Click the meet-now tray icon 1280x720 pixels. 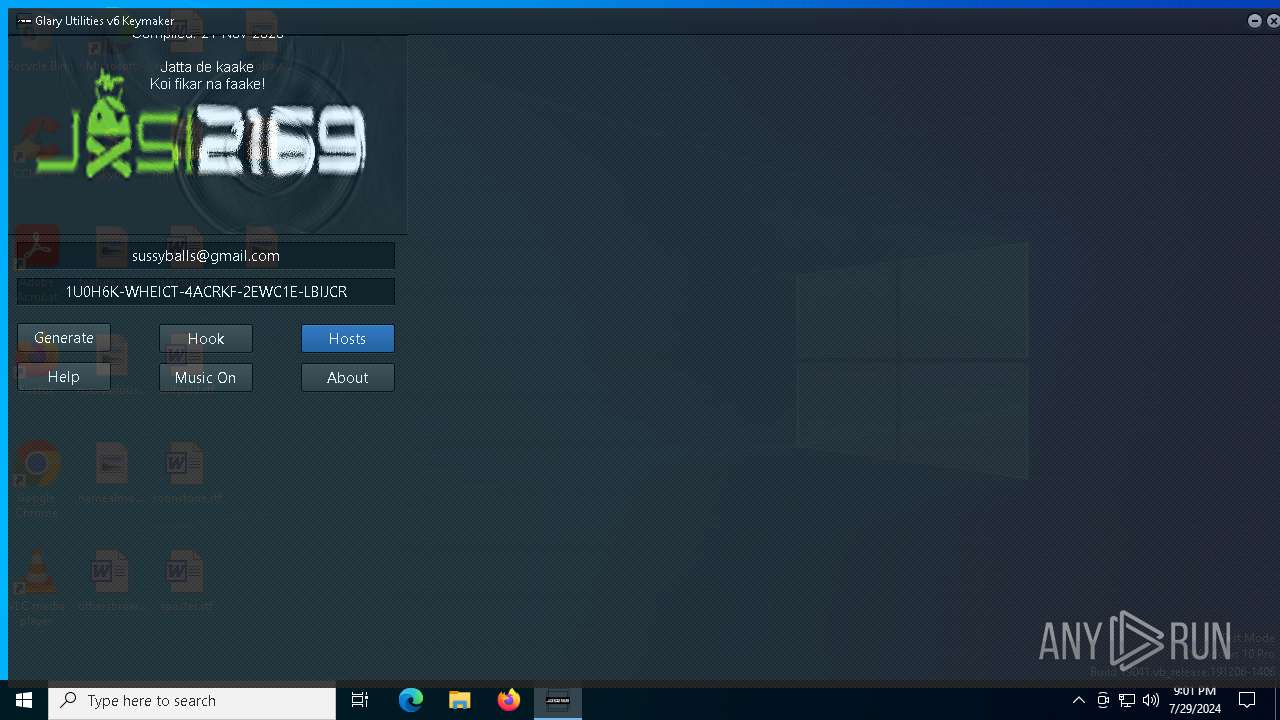pos(1103,701)
